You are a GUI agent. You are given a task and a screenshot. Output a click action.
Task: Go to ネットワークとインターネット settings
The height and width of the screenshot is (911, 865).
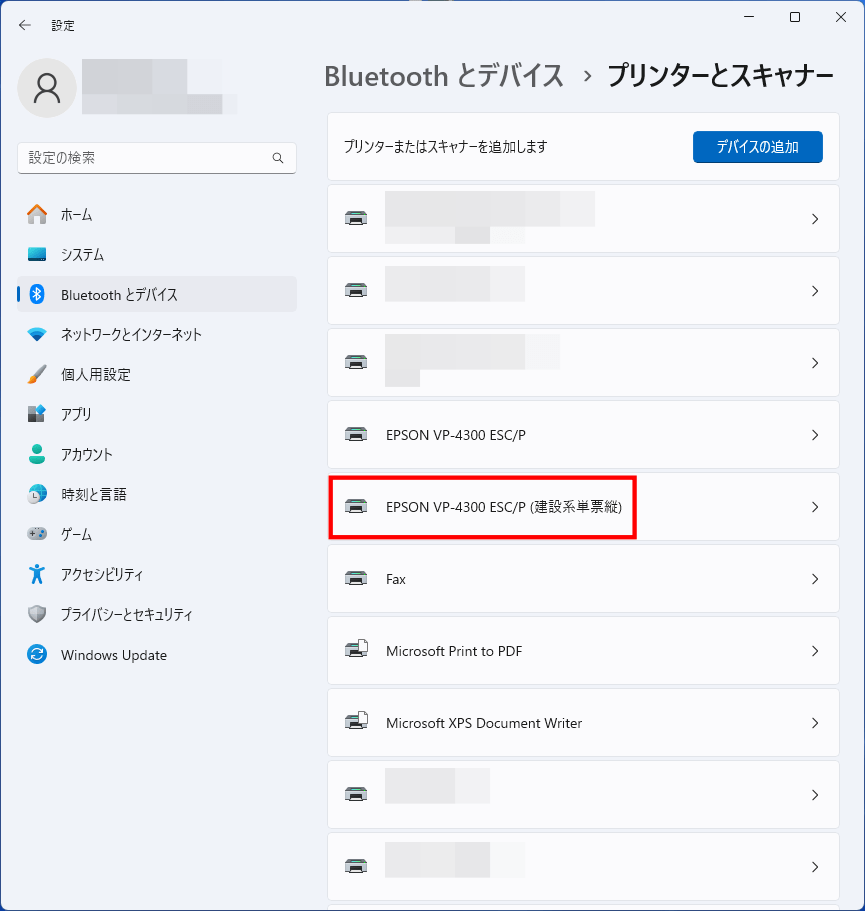[x=131, y=335]
